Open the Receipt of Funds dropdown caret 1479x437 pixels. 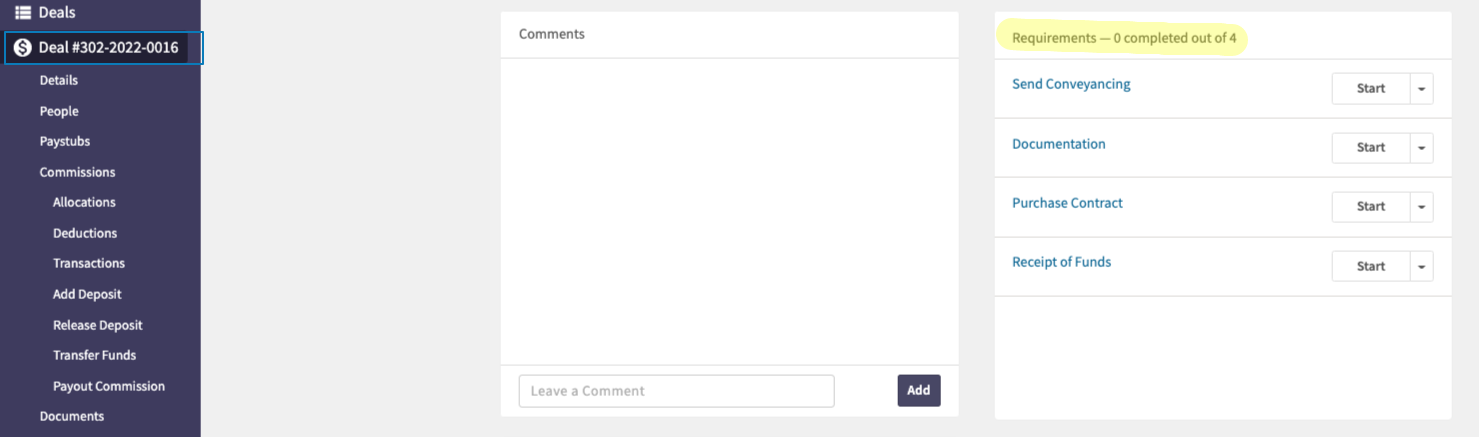[1421, 266]
